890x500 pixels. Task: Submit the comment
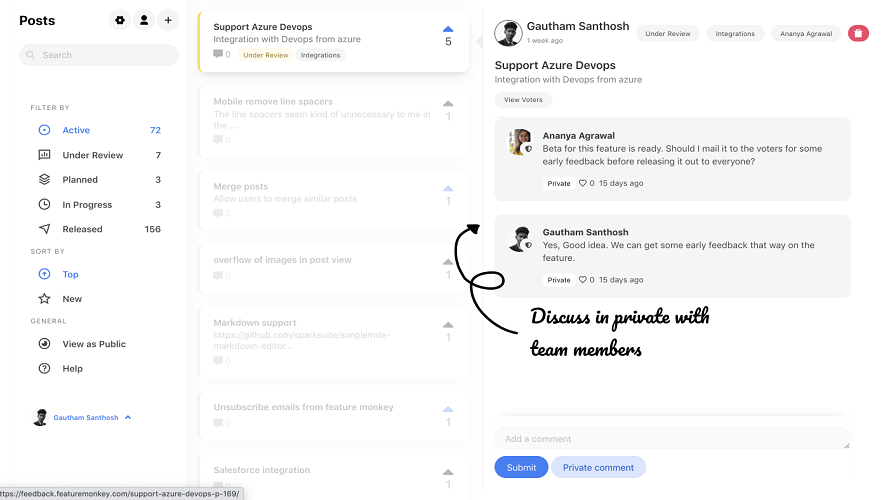tap(521, 467)
